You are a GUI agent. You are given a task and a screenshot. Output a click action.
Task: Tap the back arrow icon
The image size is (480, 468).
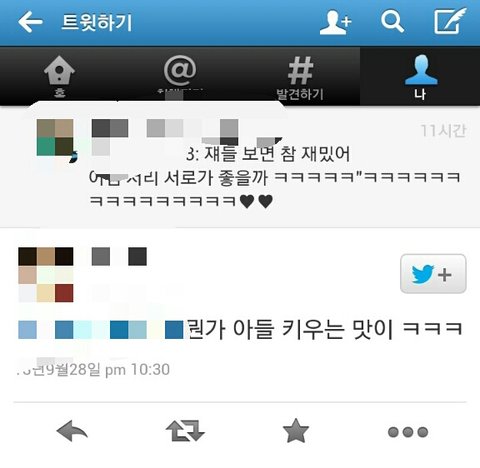click(30, 22)
